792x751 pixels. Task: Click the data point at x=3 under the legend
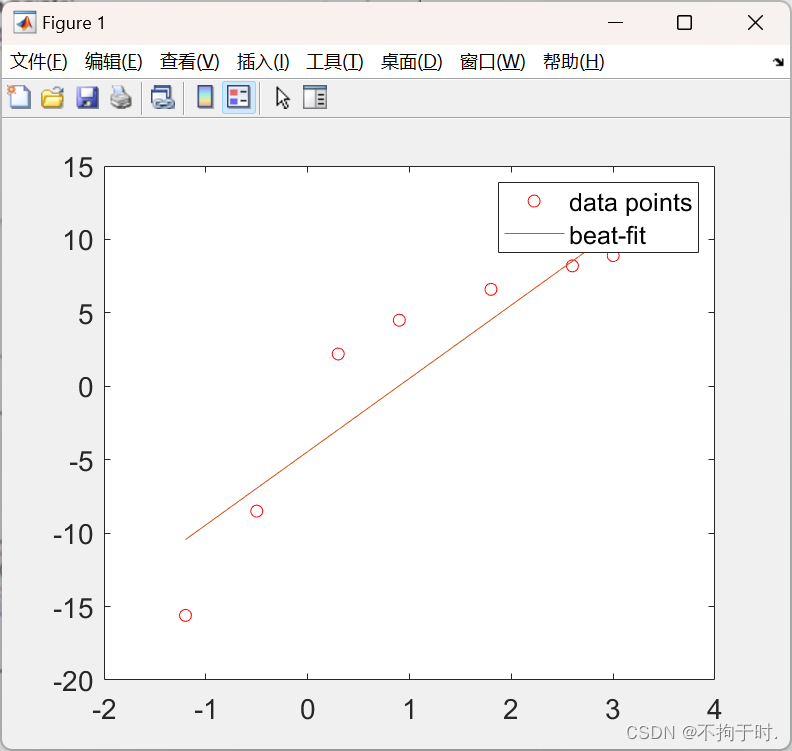point(613,257)
